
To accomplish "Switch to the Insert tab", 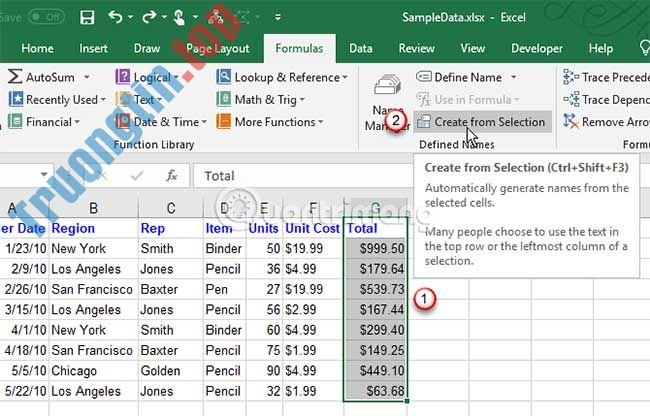I will [x=93, y=48].
